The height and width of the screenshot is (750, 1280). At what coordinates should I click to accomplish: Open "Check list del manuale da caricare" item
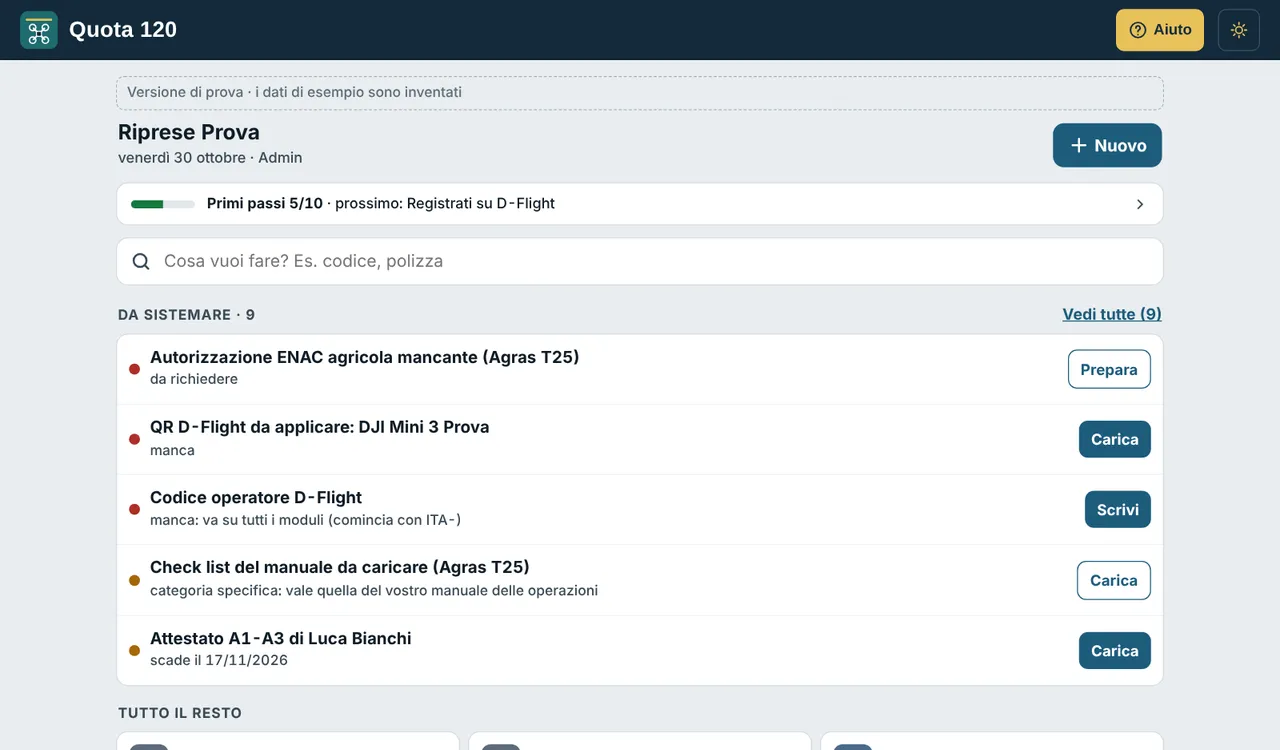tap(340, 567)
